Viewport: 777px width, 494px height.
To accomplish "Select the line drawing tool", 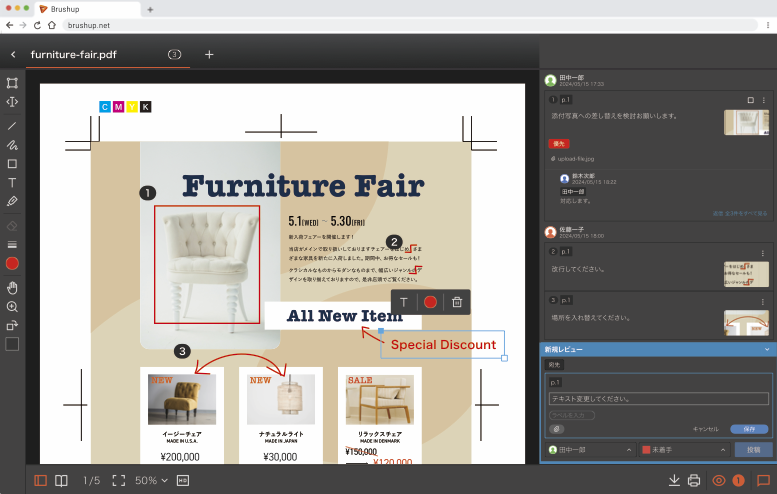I will point(12,126).
